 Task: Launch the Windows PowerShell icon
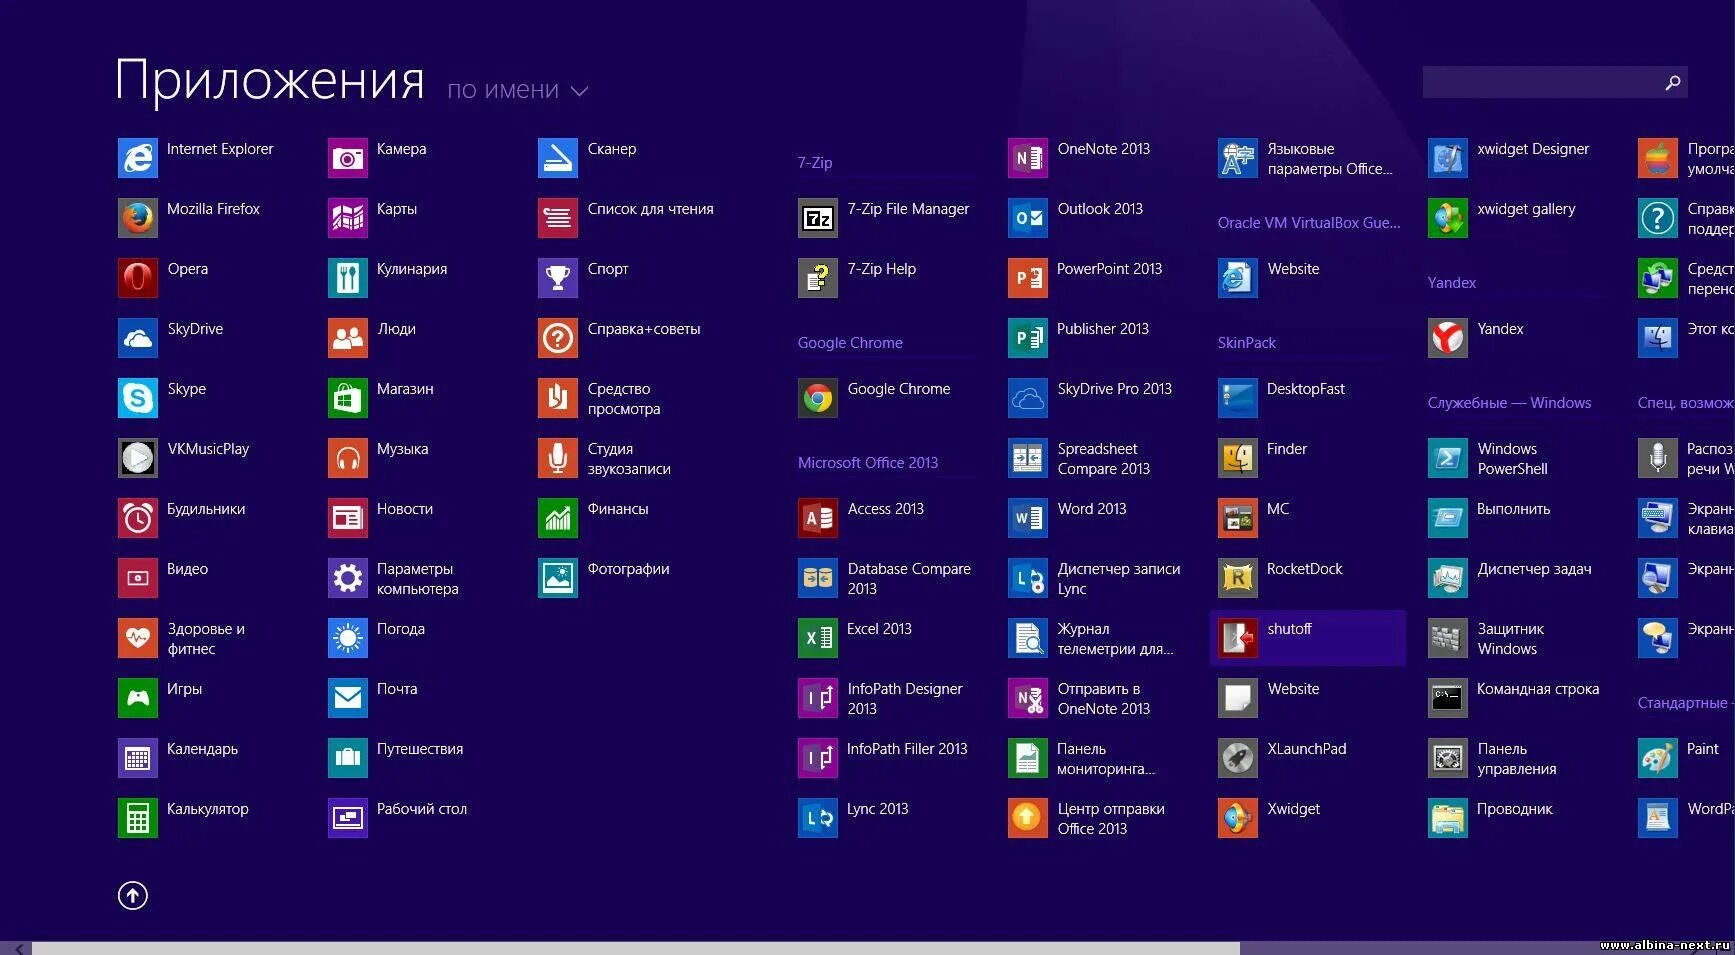1447,458
